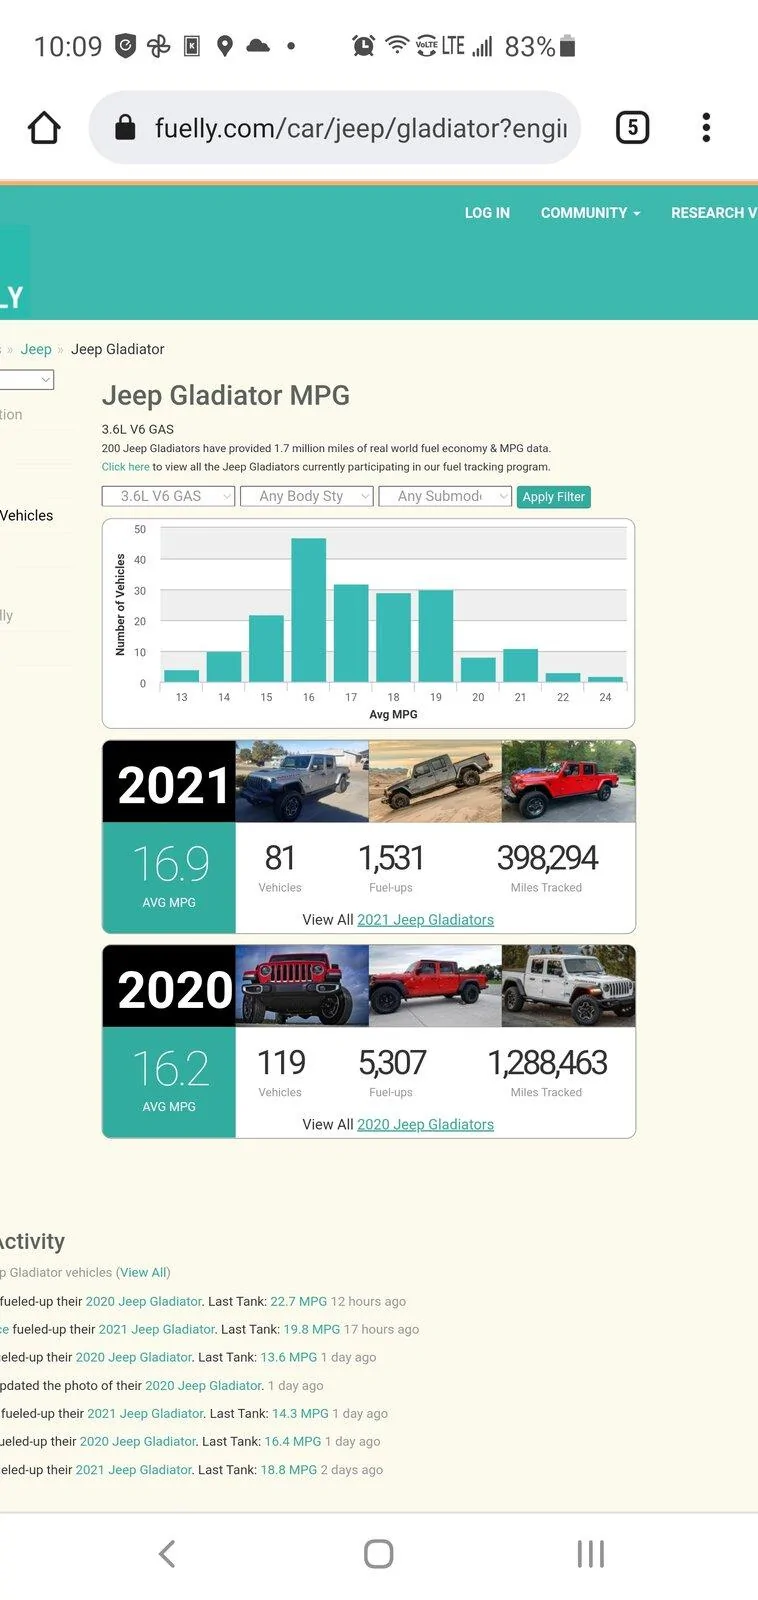This screenshot has height=1600, width=758.
Task: Tap the browser home icon
Action: coord(44,128)
